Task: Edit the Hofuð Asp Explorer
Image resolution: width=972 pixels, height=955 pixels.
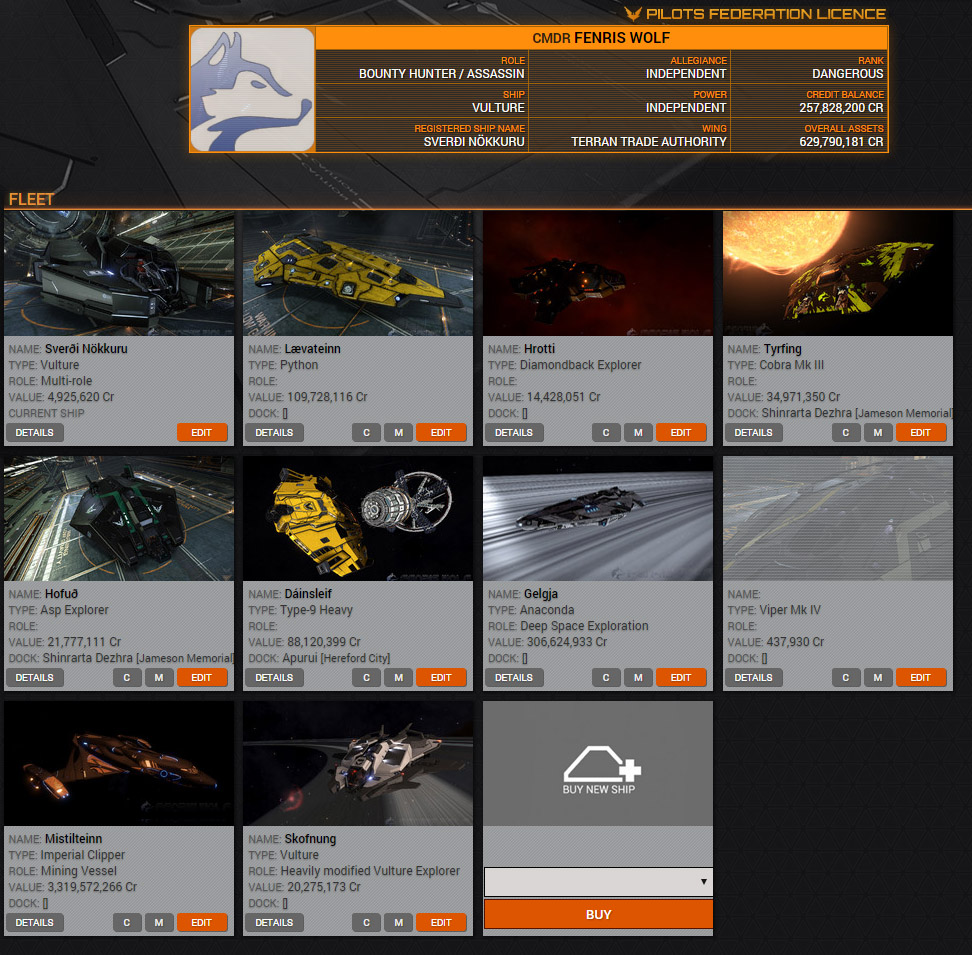Action: [x=202, y=677]
